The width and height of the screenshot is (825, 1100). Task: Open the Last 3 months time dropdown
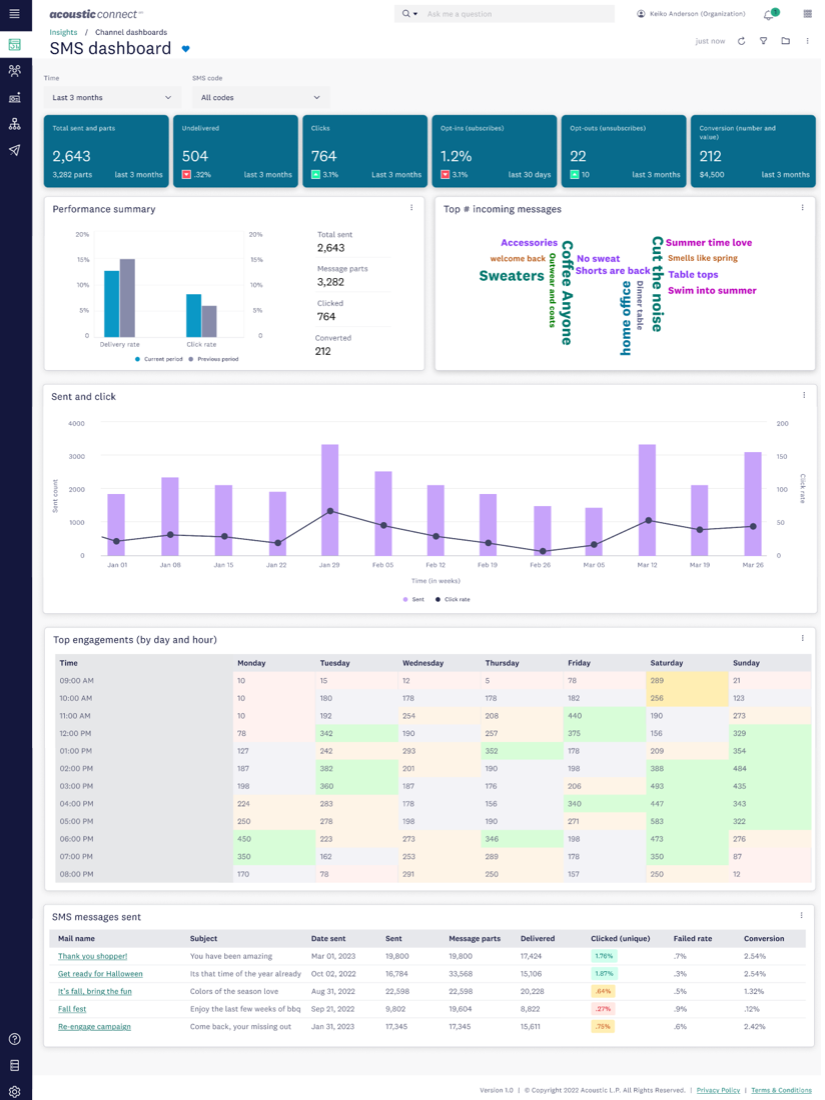tap(110, 97)
